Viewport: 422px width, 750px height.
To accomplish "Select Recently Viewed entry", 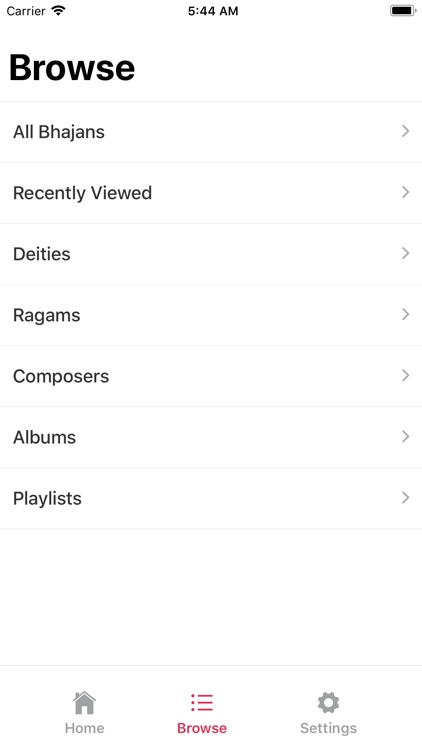I will (211, 193).
